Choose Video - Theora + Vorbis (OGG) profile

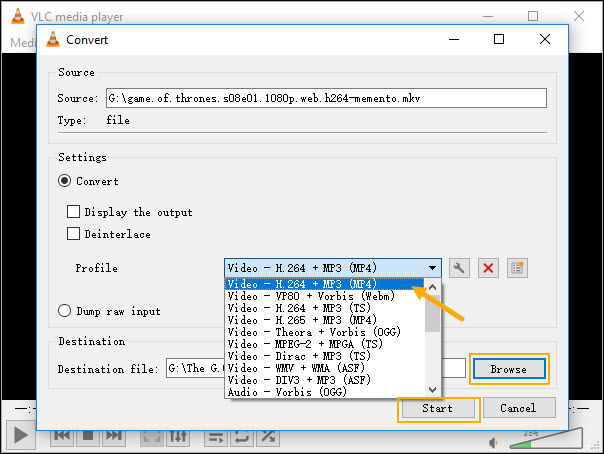pos(324,332)
